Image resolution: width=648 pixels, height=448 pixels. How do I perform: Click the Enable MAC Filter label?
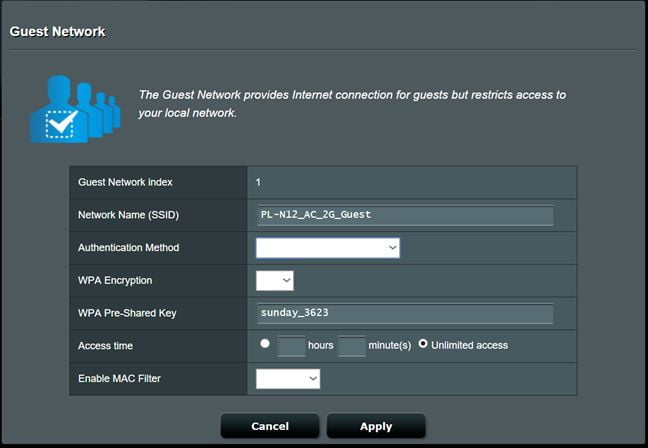(121, 379)
